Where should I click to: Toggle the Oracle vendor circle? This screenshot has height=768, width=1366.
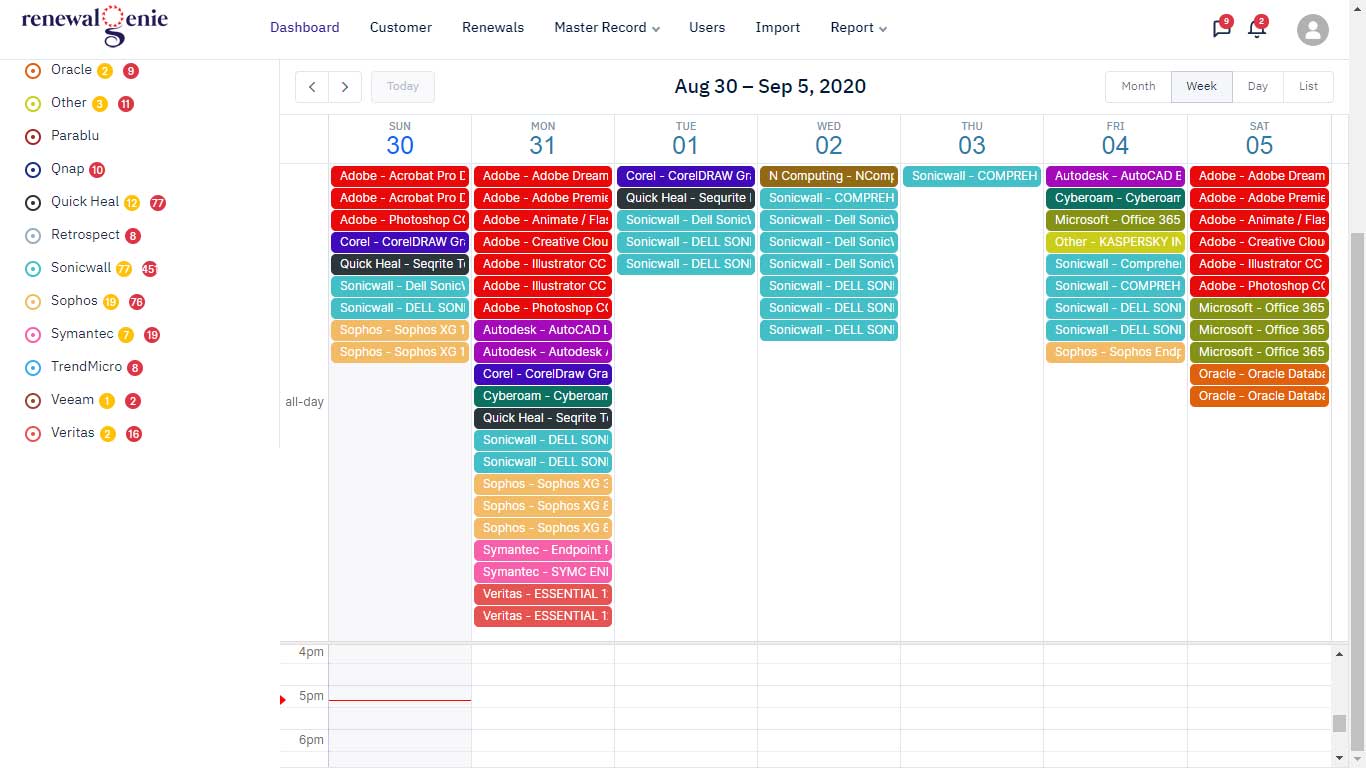tap(32, 70)
